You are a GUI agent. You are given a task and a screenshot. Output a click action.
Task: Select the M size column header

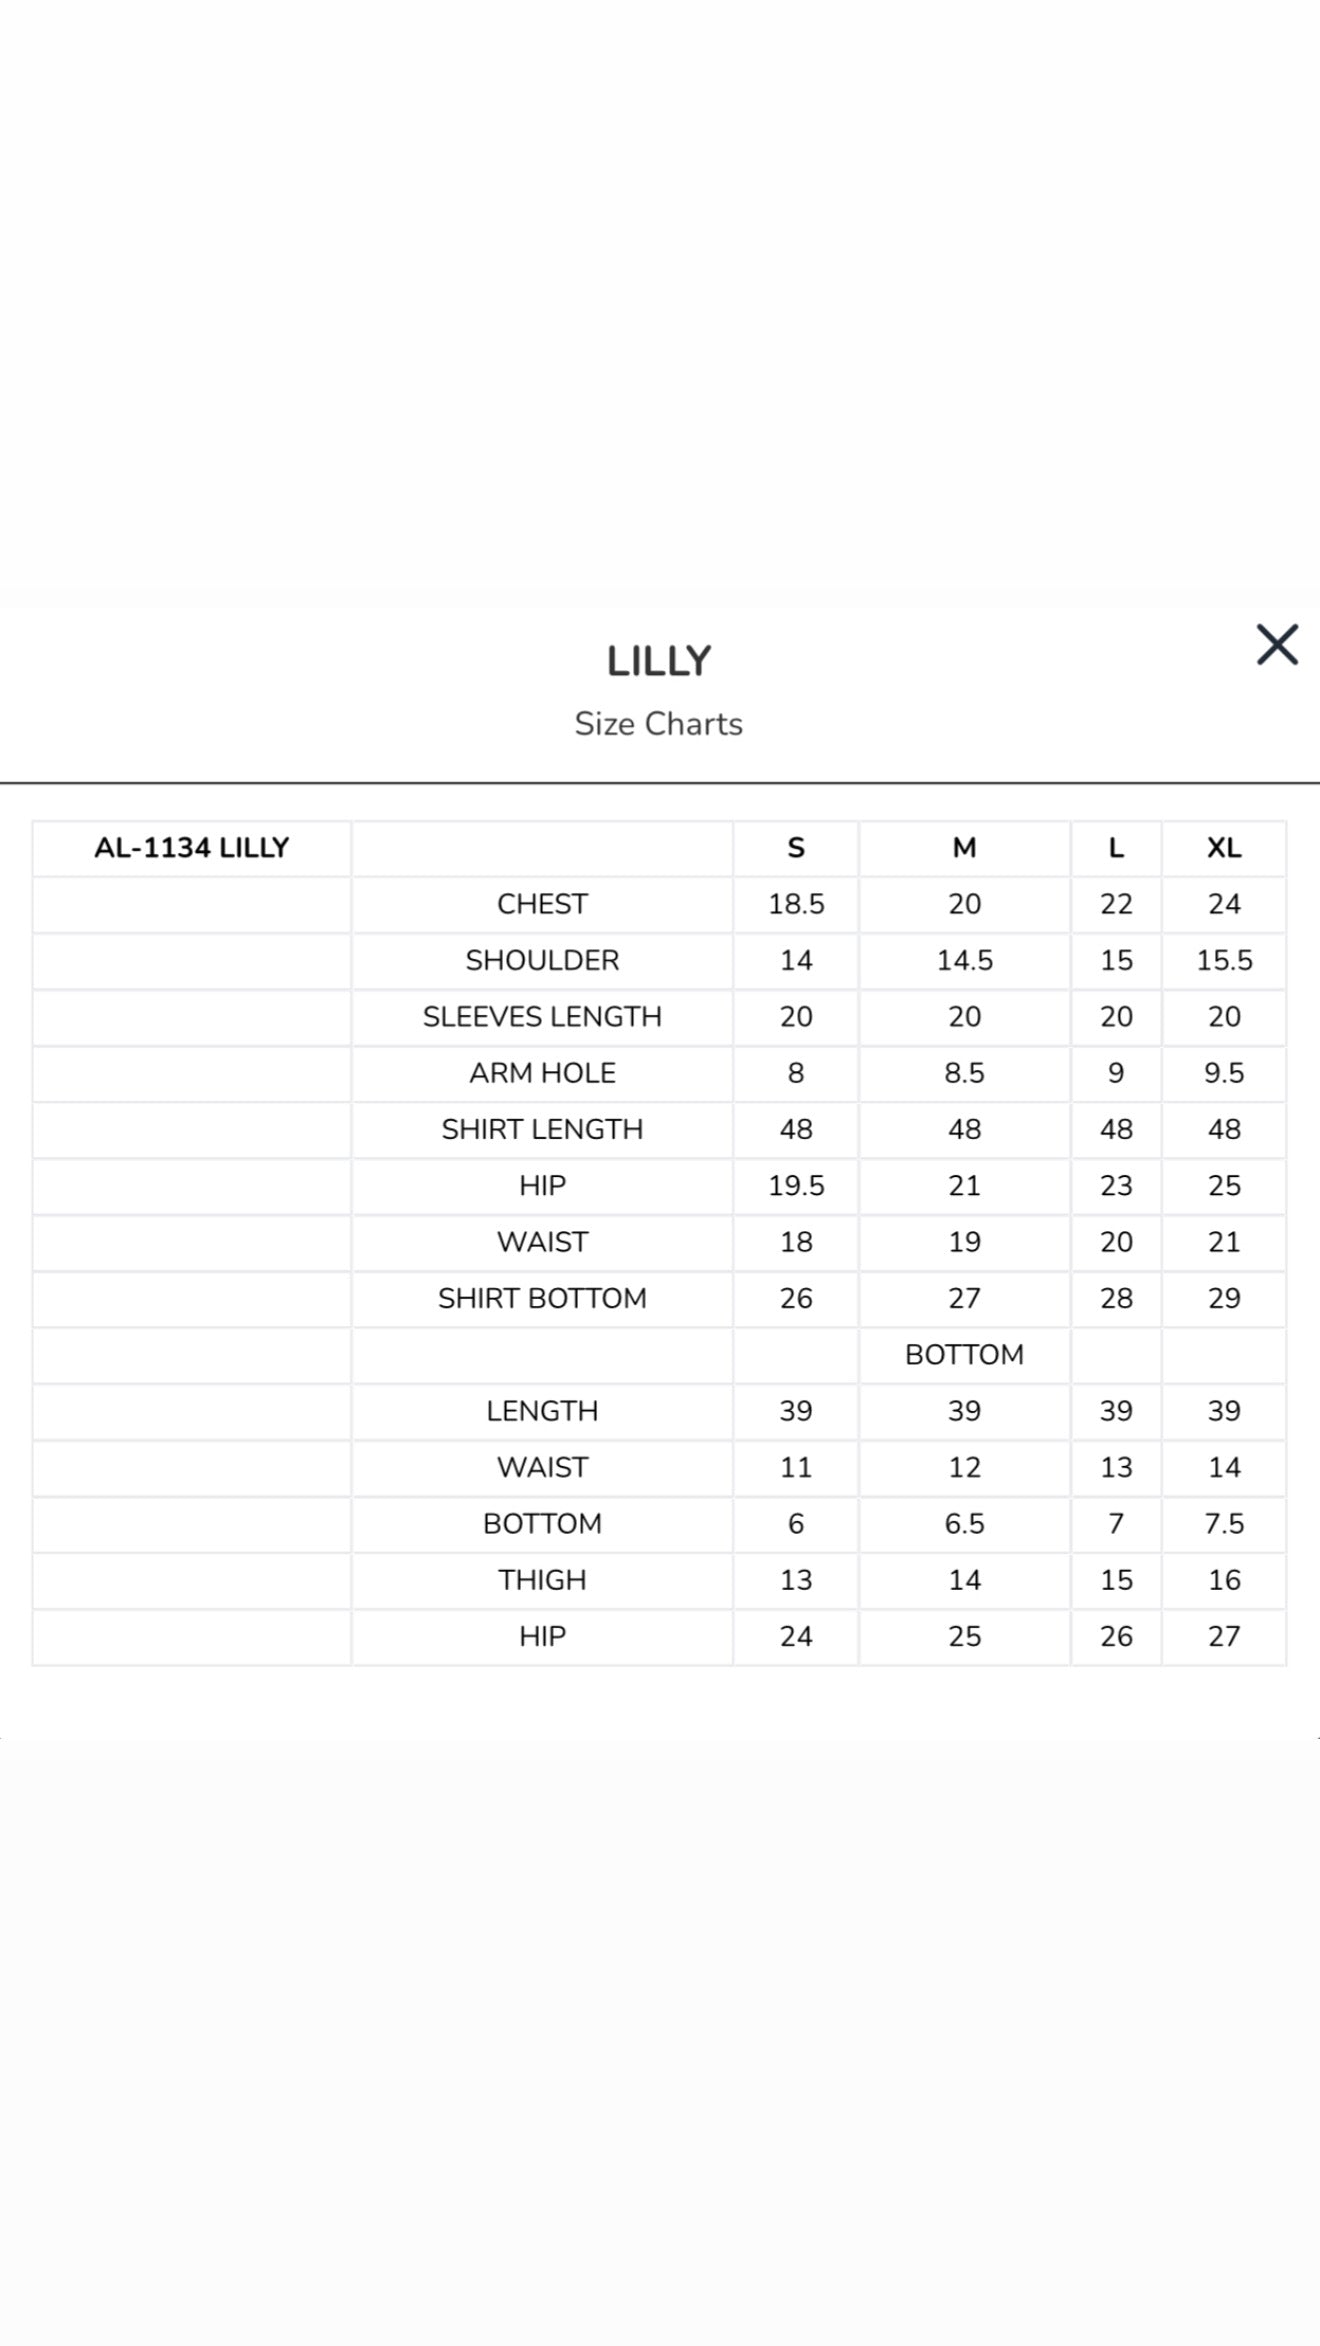(x=964, y=848)
